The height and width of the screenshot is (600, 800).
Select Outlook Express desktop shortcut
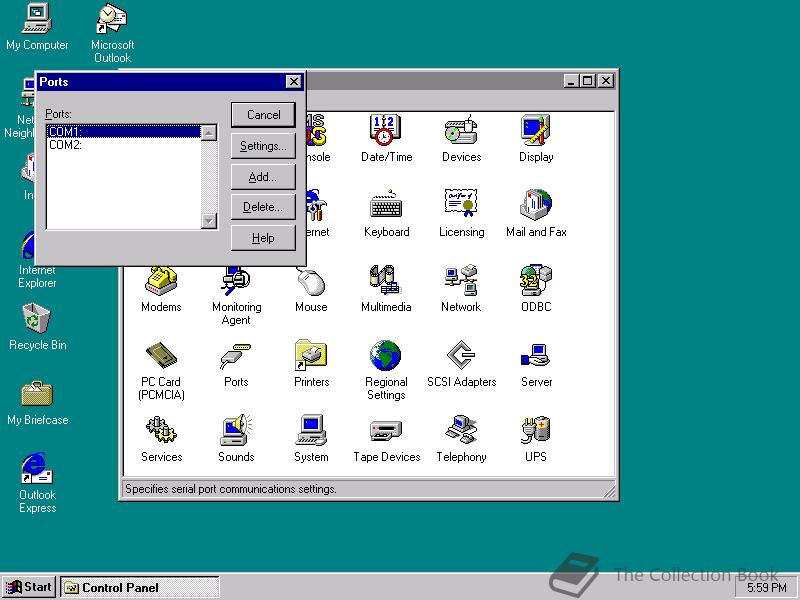click(x=37, y=482)
